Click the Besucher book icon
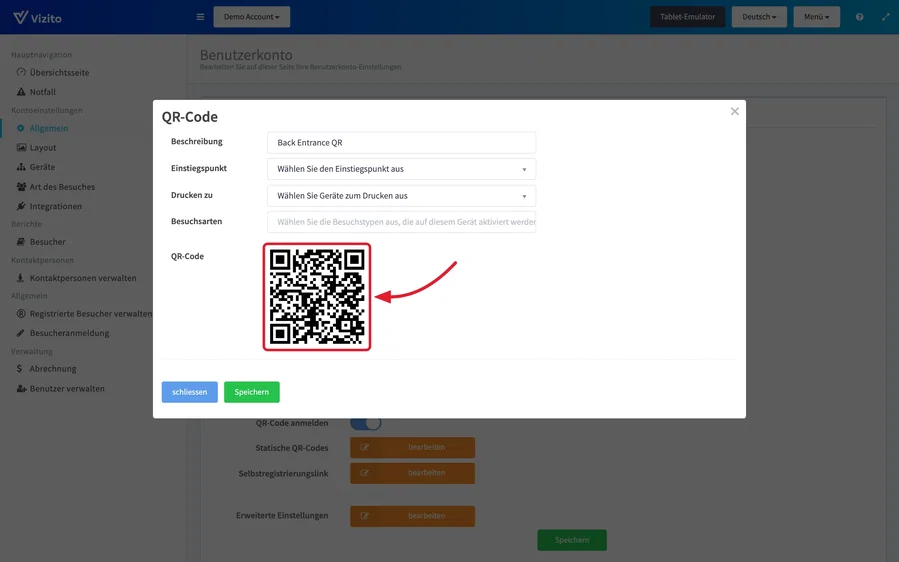Screen dimensions: 899x562 (21, 241)
